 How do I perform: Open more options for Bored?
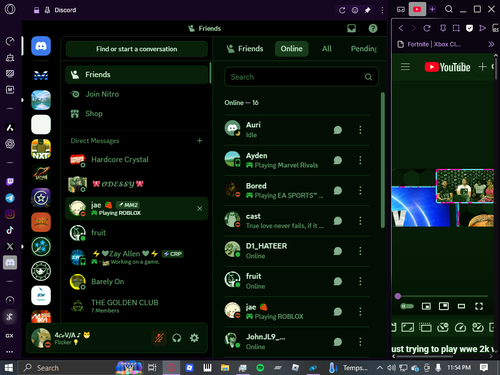360,190
